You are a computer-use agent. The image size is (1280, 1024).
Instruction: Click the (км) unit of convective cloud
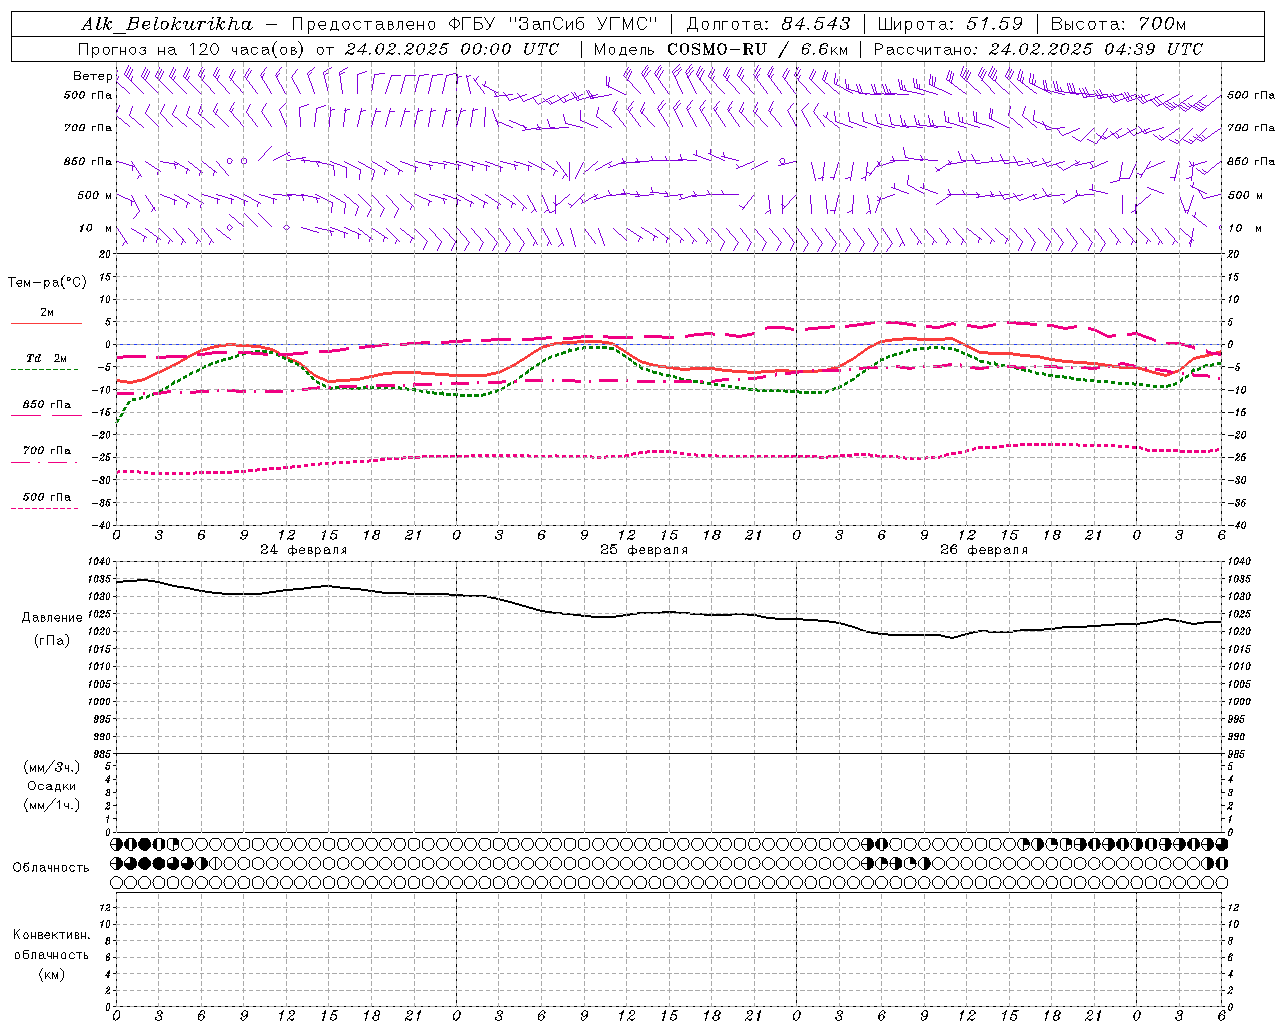52,974
